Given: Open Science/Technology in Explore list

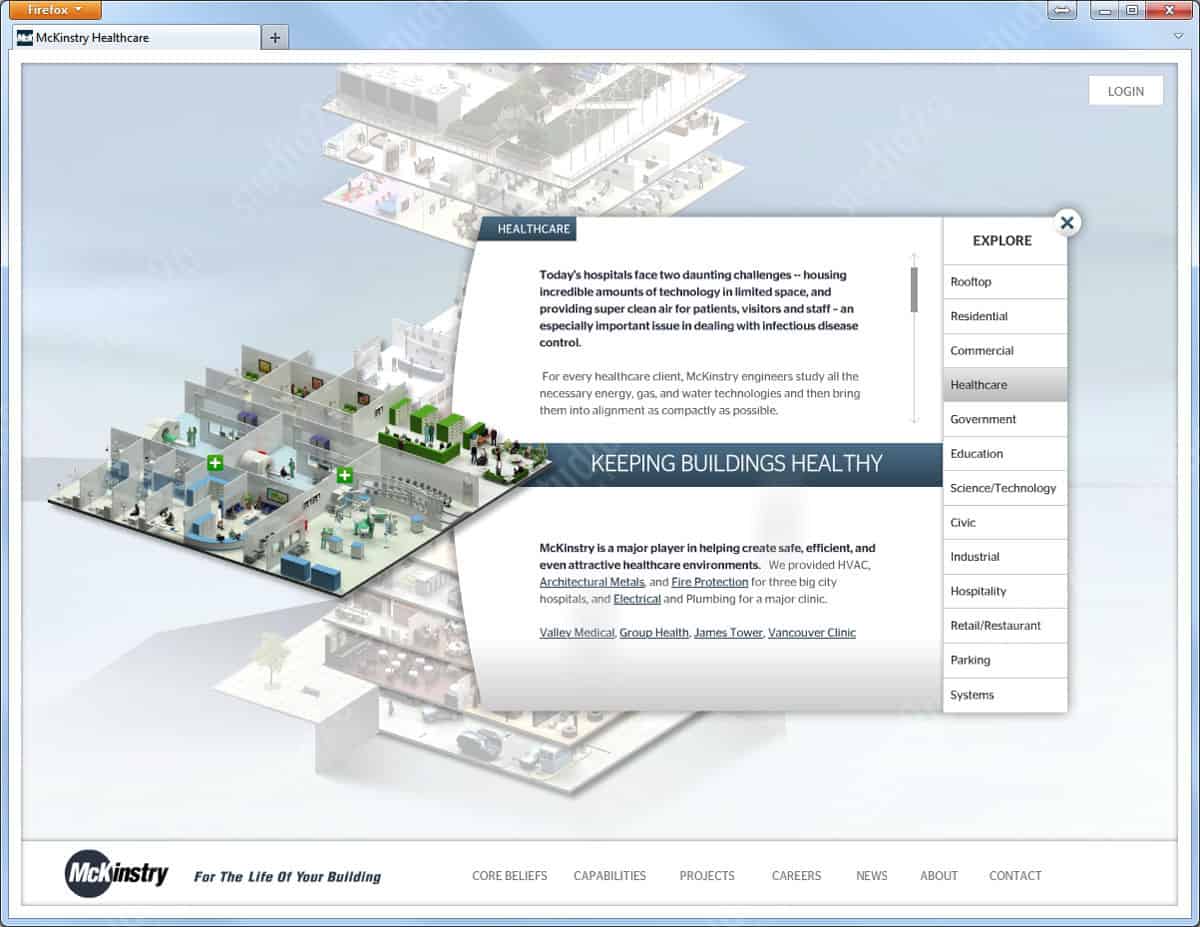Looking at the screenshot, I should click(1005, 488).
